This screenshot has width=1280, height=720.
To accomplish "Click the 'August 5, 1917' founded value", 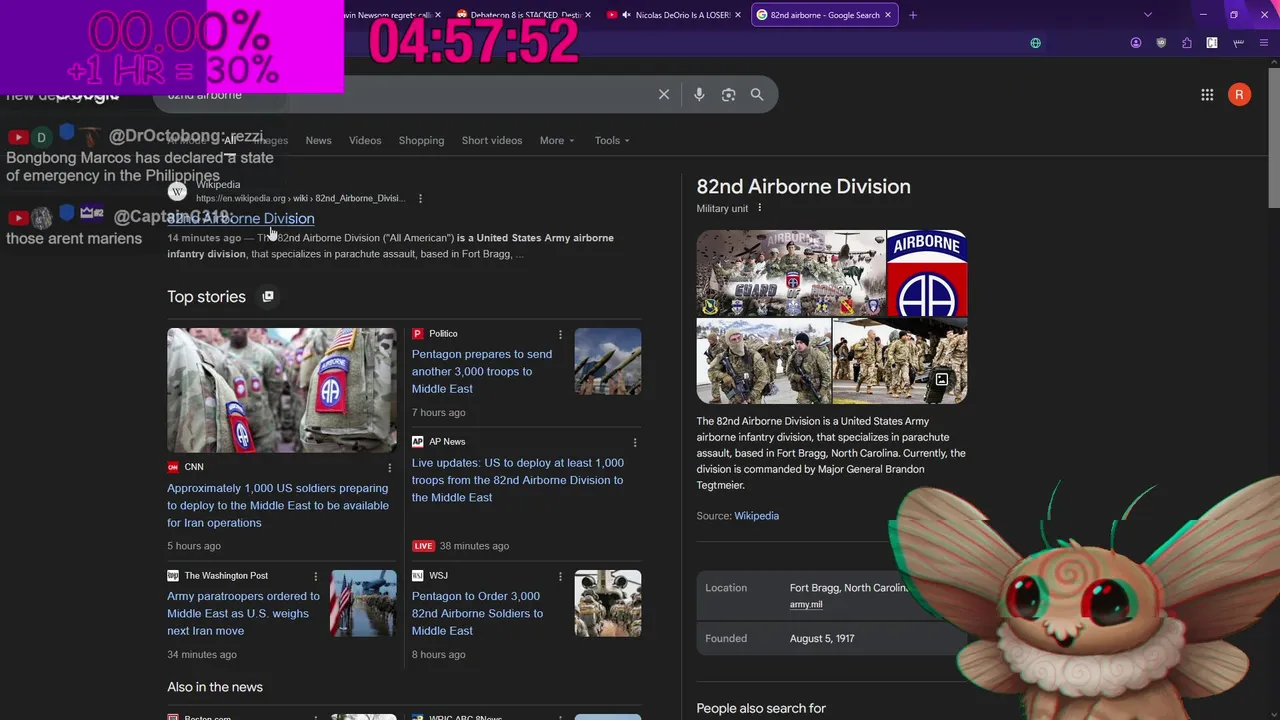I will (x=822, y=638).
